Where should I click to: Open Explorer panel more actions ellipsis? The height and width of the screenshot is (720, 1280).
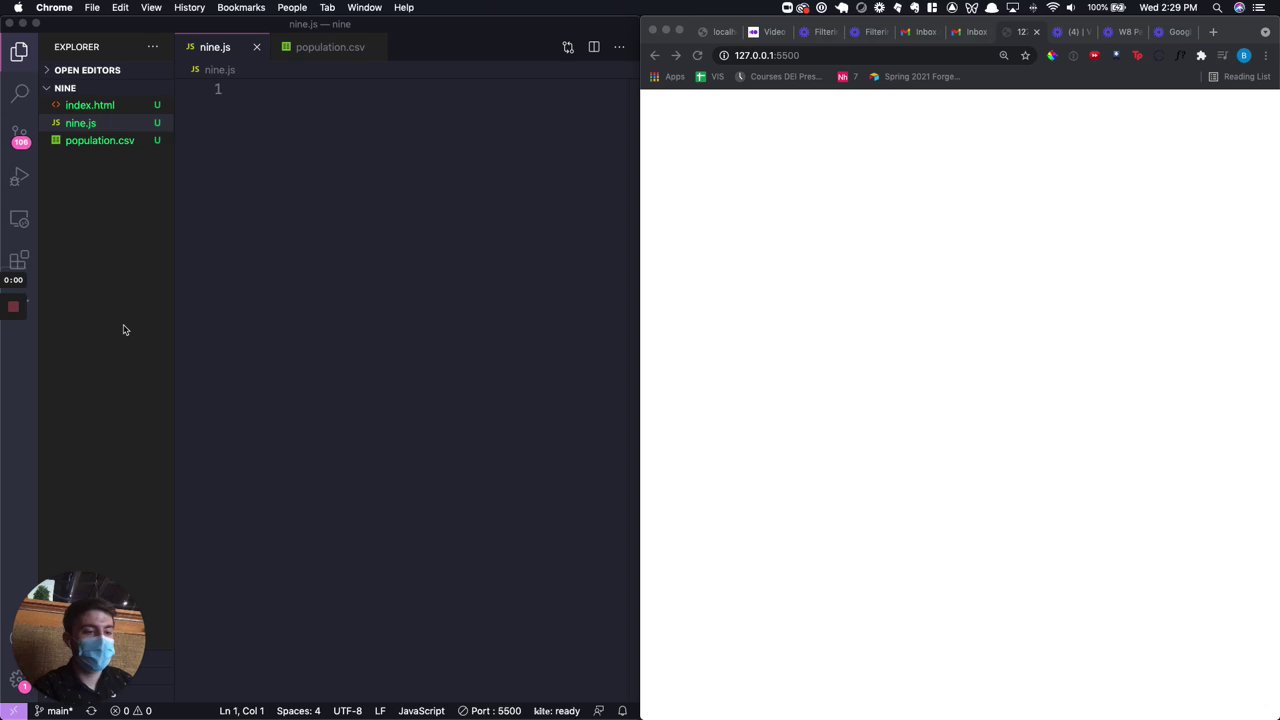click(x=153, y=47)
